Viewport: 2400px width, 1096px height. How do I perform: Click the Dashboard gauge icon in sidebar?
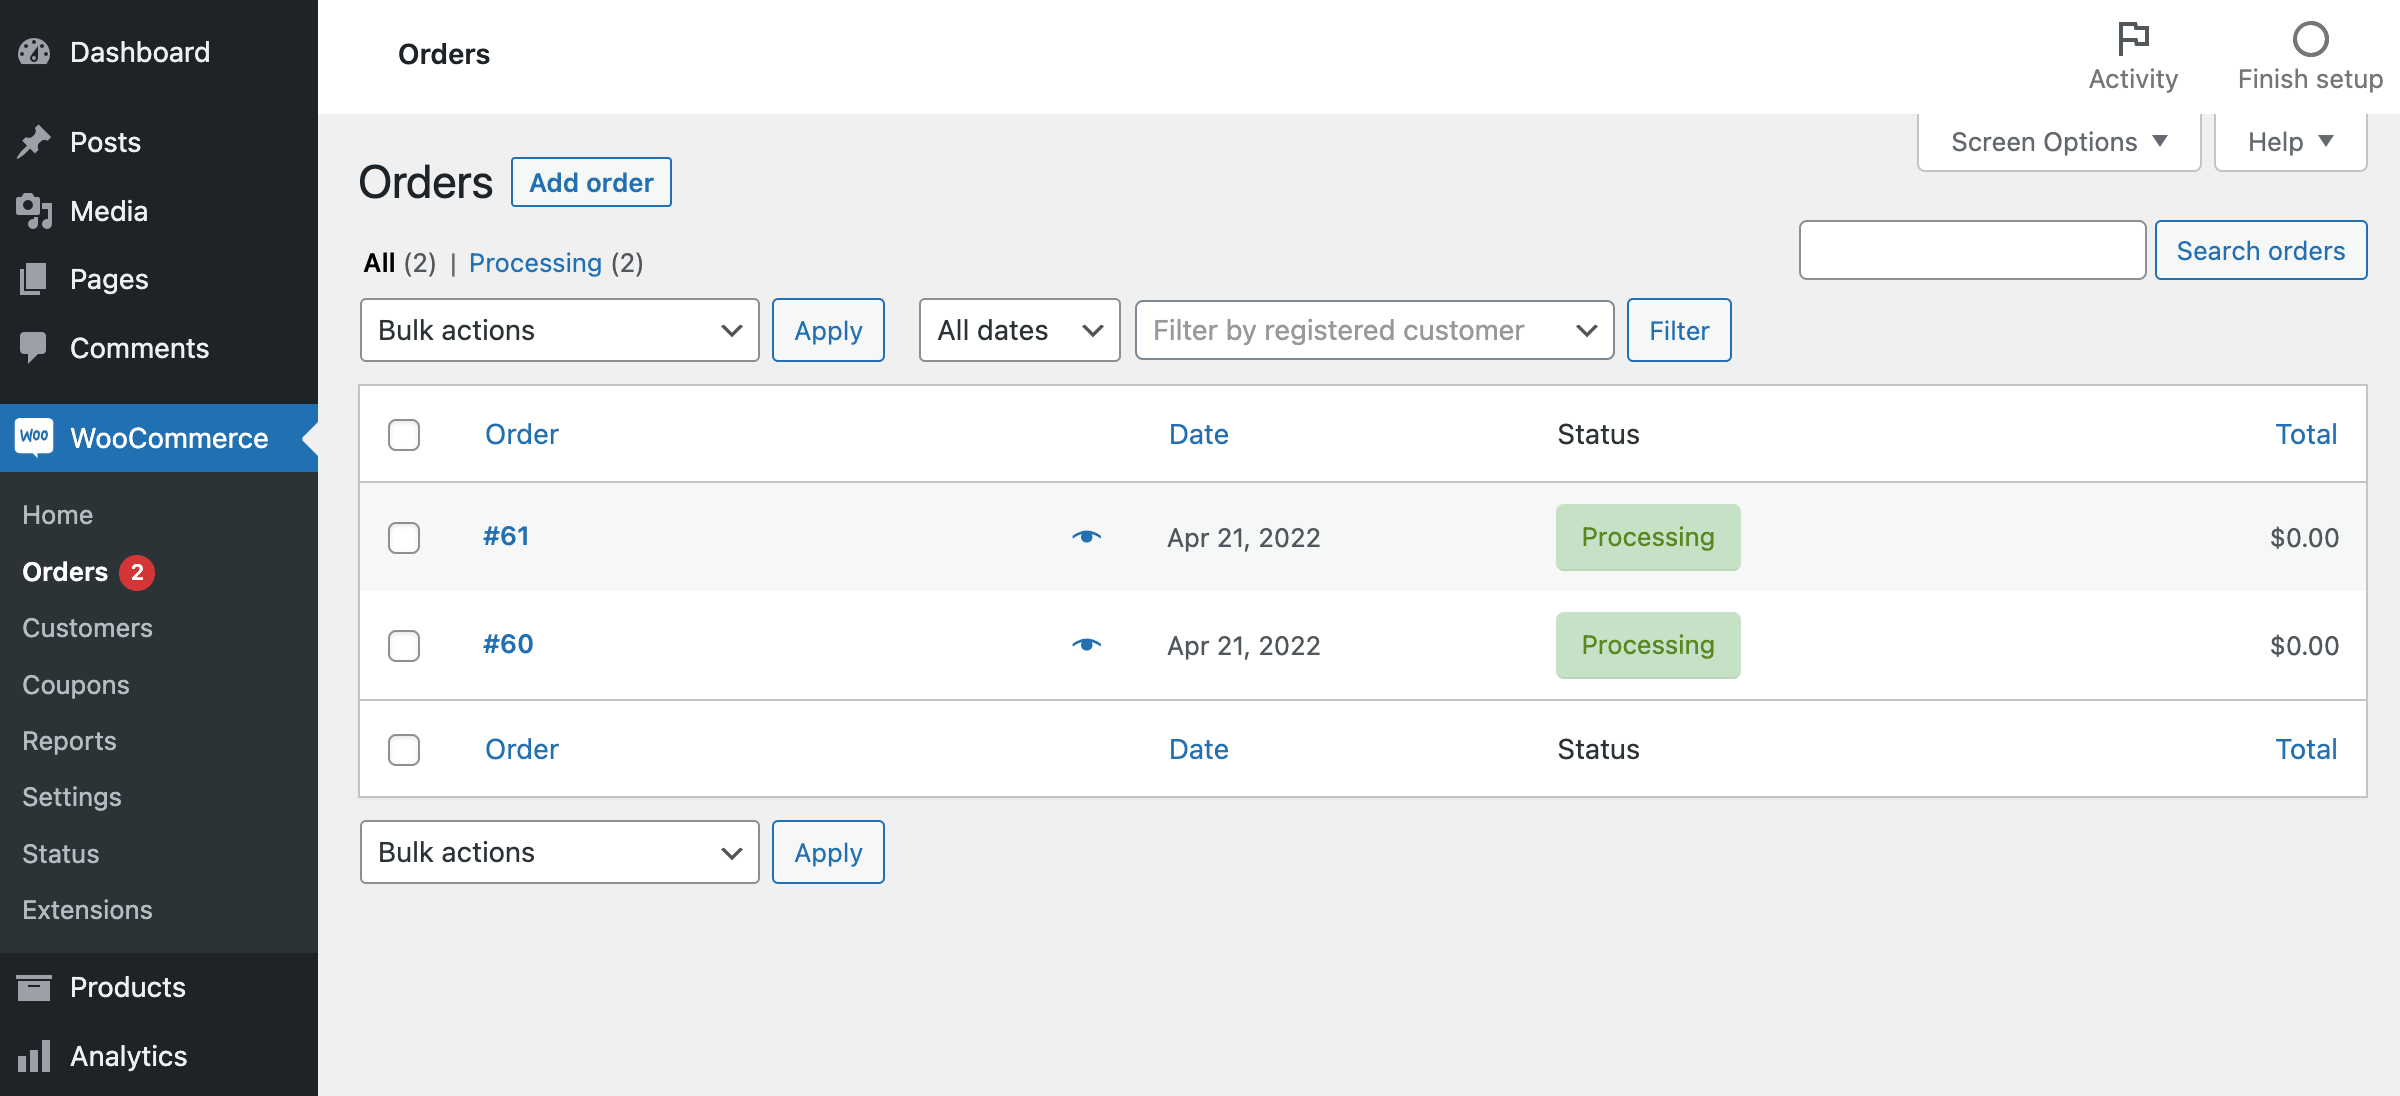(x=34, y=52)
